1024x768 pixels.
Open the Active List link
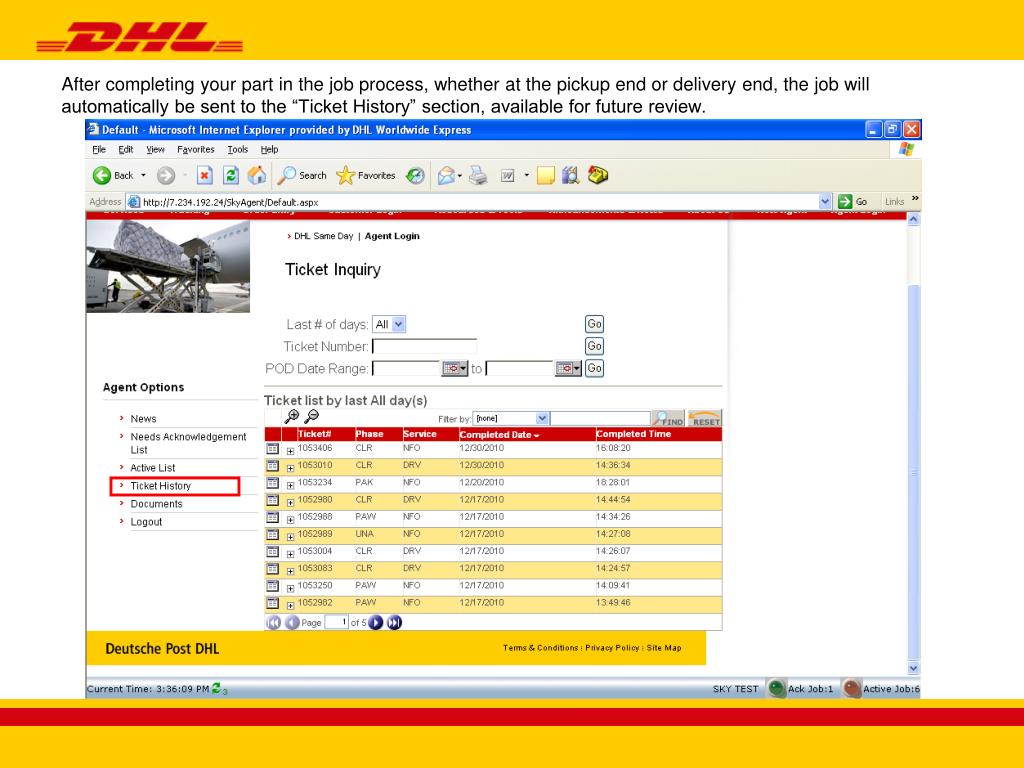point(153,468)
